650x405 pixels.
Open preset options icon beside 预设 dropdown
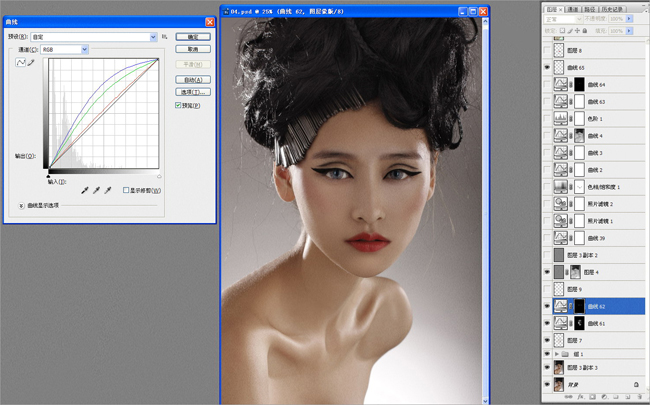click(x=165, y=37)
